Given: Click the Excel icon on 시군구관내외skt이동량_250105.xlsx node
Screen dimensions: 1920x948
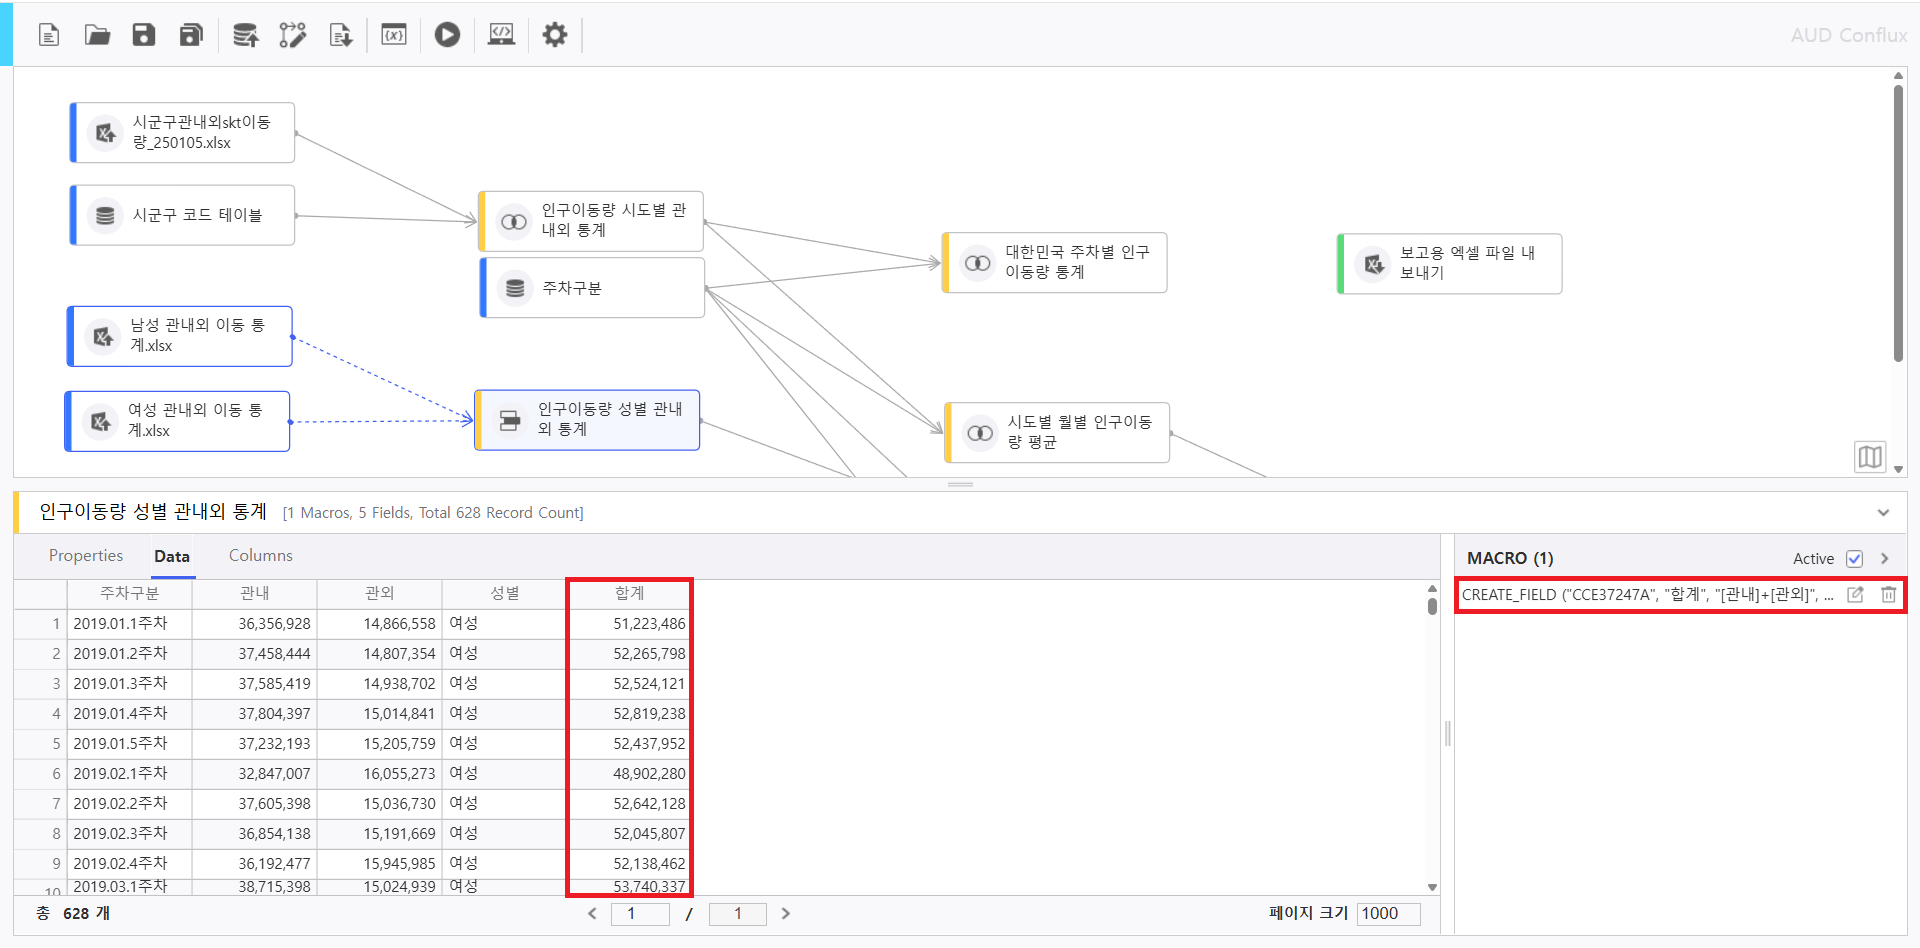Looking at the screenshot, I should point(105,133).
